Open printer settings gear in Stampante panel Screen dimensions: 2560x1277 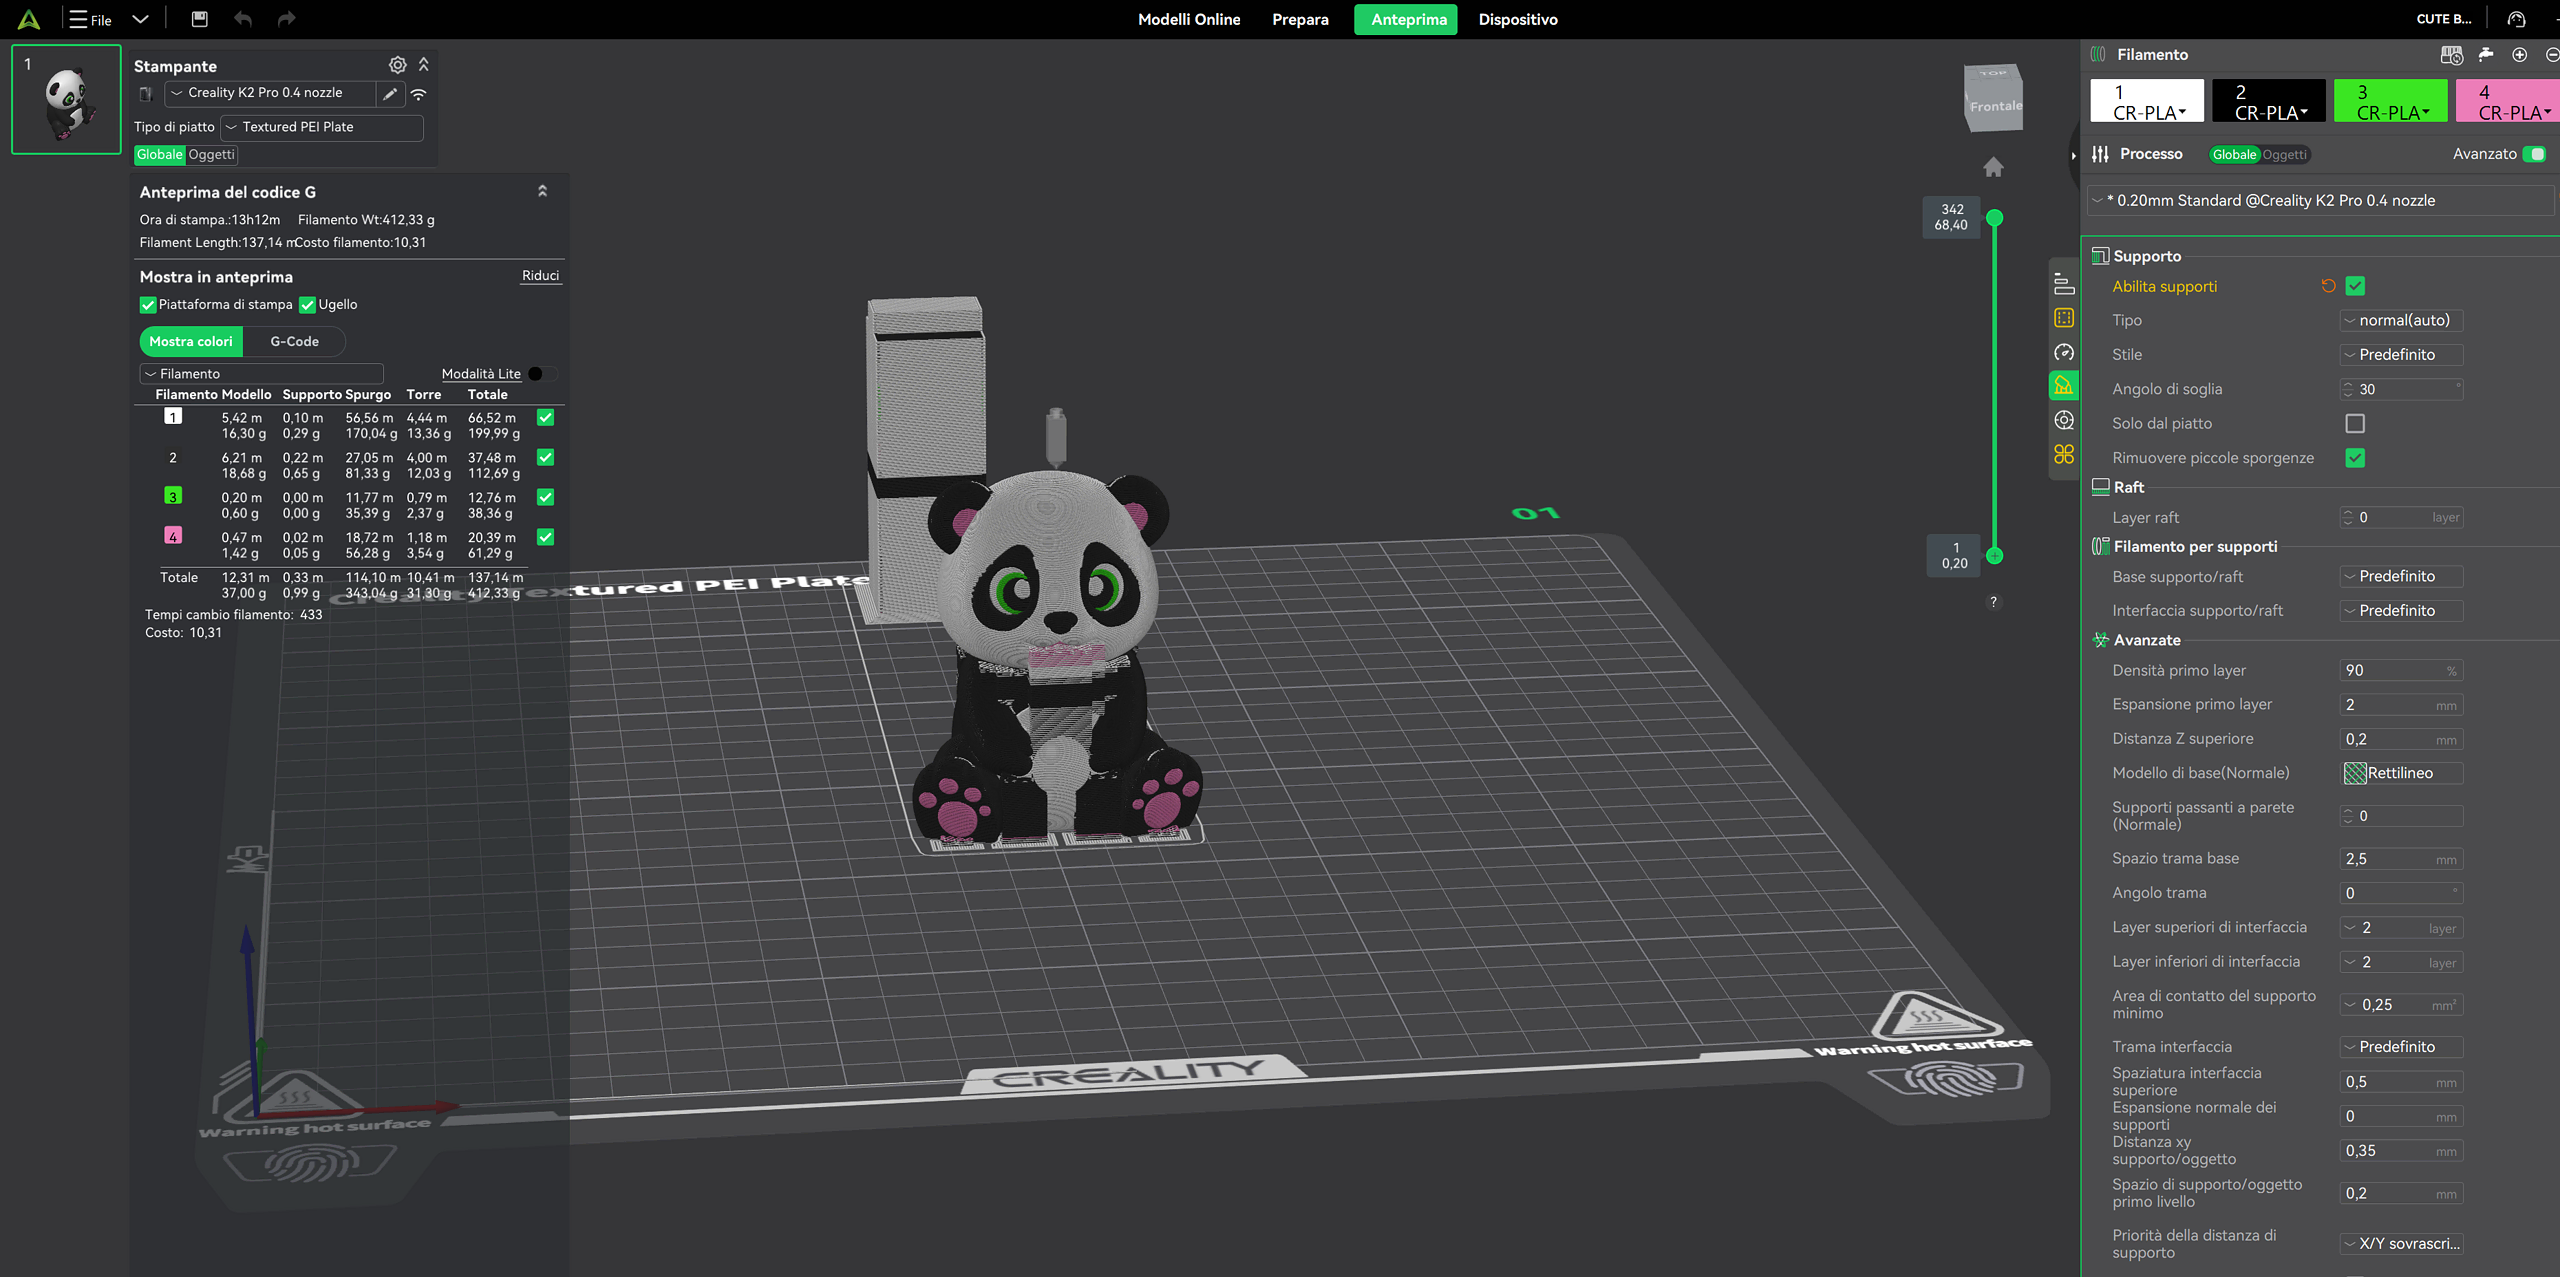(x=397, y=65)
